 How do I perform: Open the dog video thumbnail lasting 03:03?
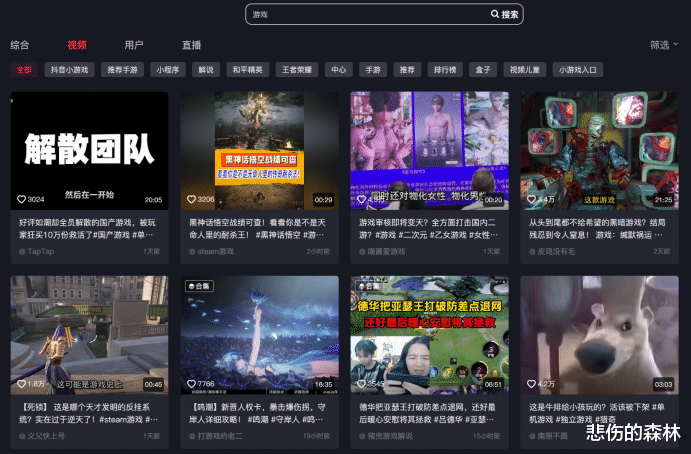point(599,335)
